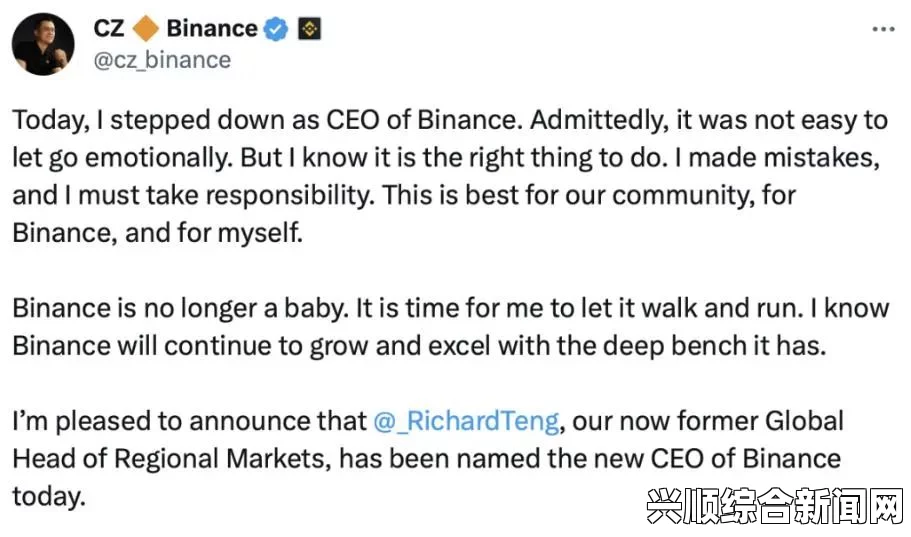The image size is (911, 537).
Task: Click the phrase "our now former Global"
Action: [x=708, y=421]
